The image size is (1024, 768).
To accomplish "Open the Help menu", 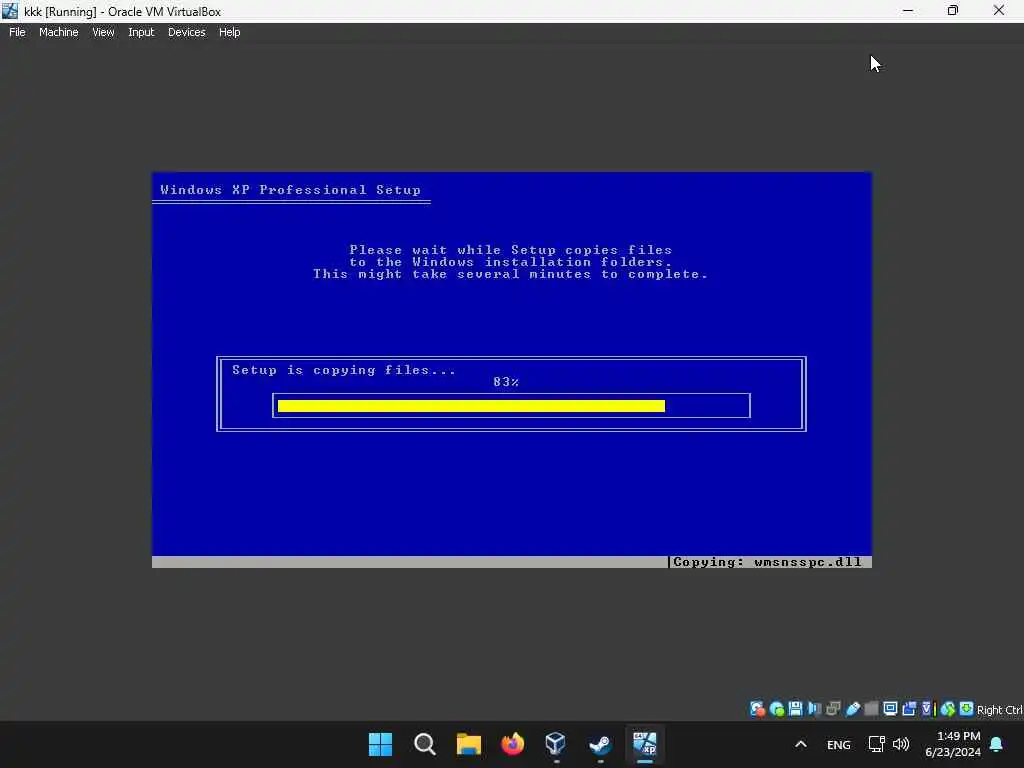I will click(229, 32).
